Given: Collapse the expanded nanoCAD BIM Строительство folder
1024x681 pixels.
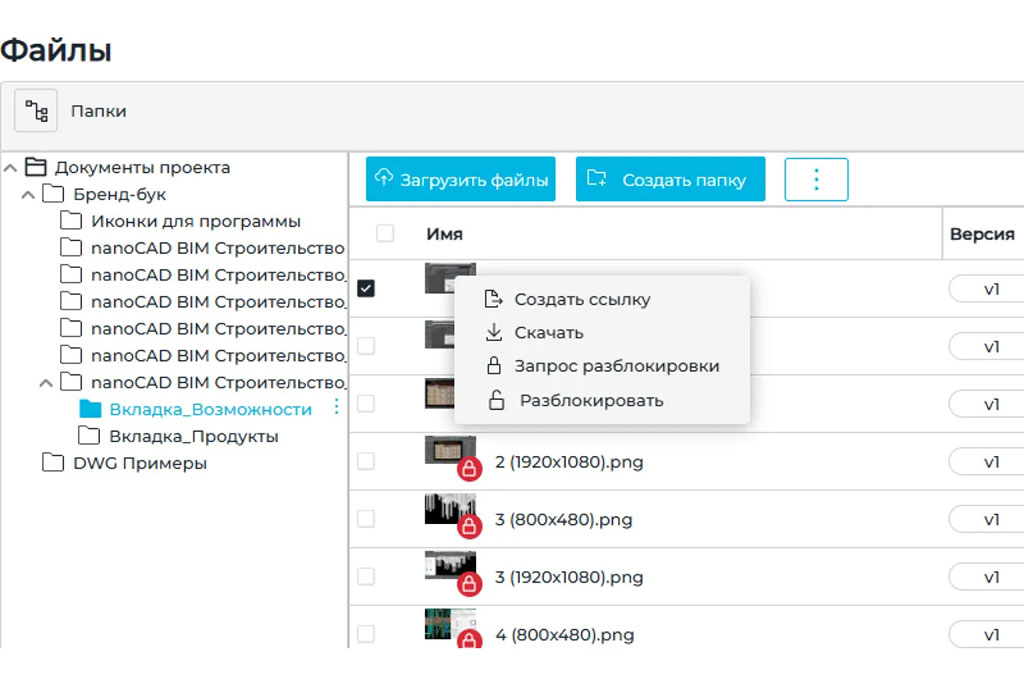Looking at the screenshot, I should click(x=45, y=382).
